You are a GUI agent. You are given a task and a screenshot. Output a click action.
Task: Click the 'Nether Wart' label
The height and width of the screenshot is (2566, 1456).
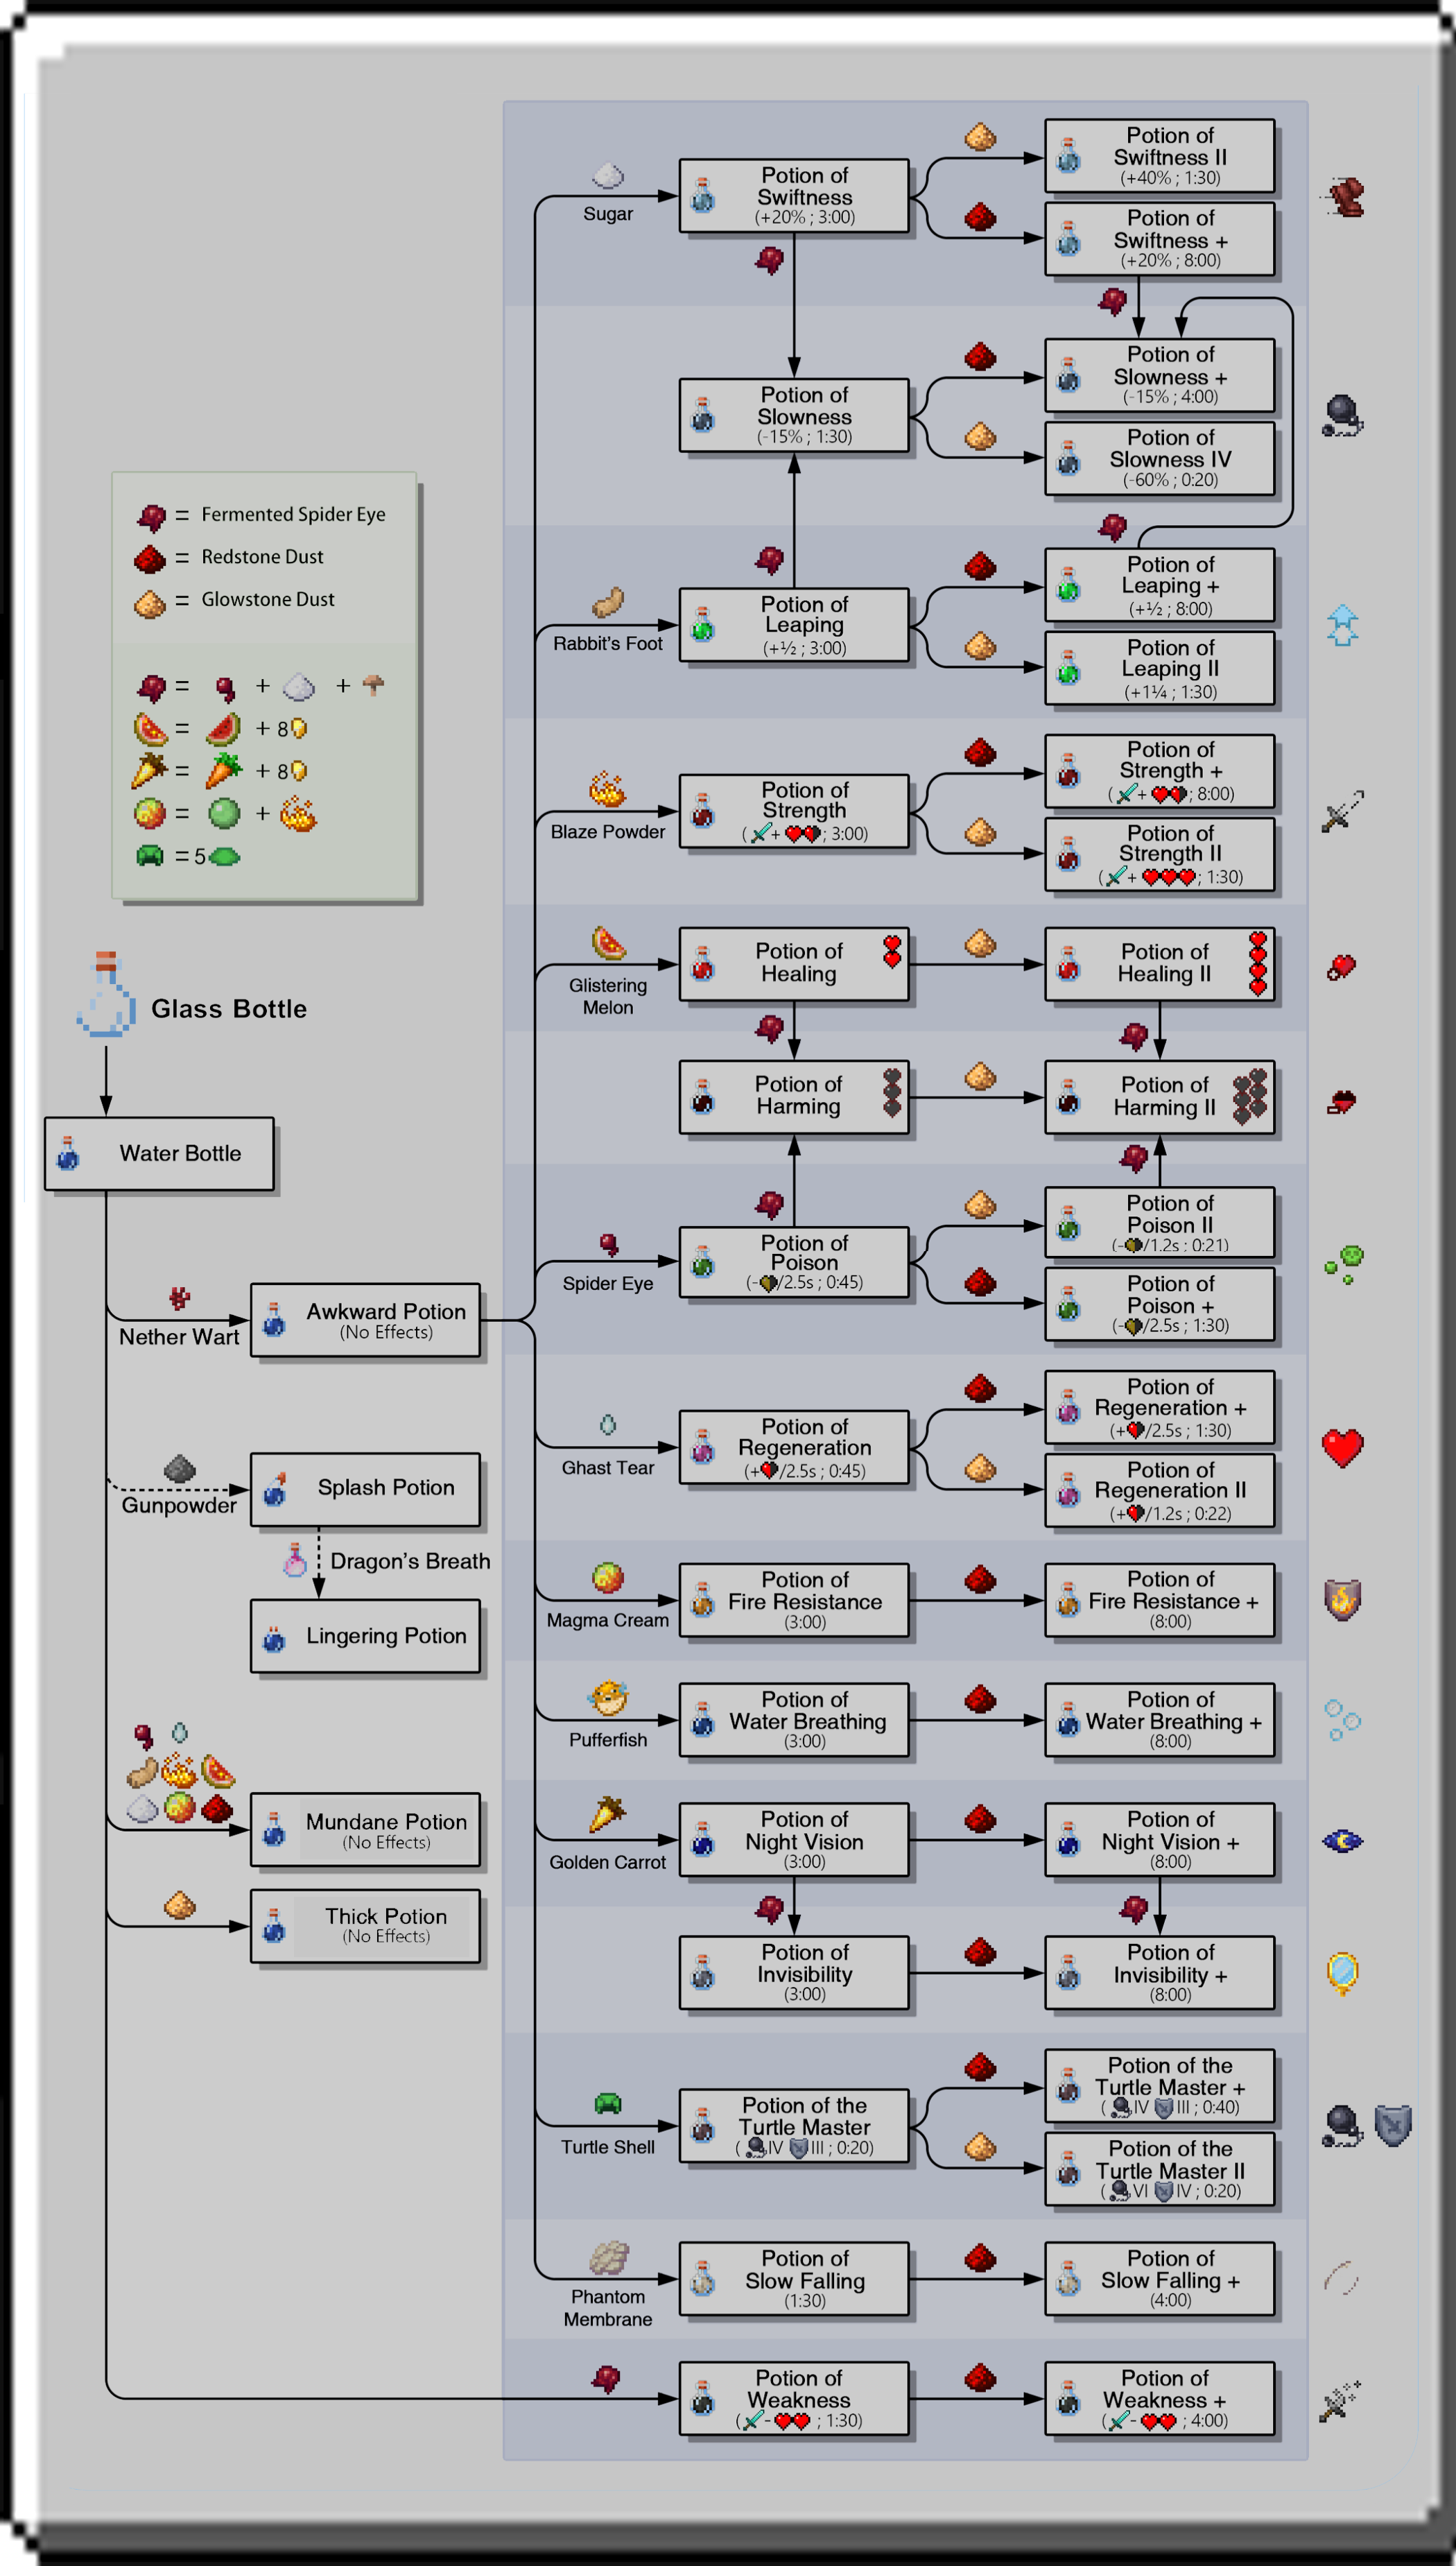[179, 1337]
